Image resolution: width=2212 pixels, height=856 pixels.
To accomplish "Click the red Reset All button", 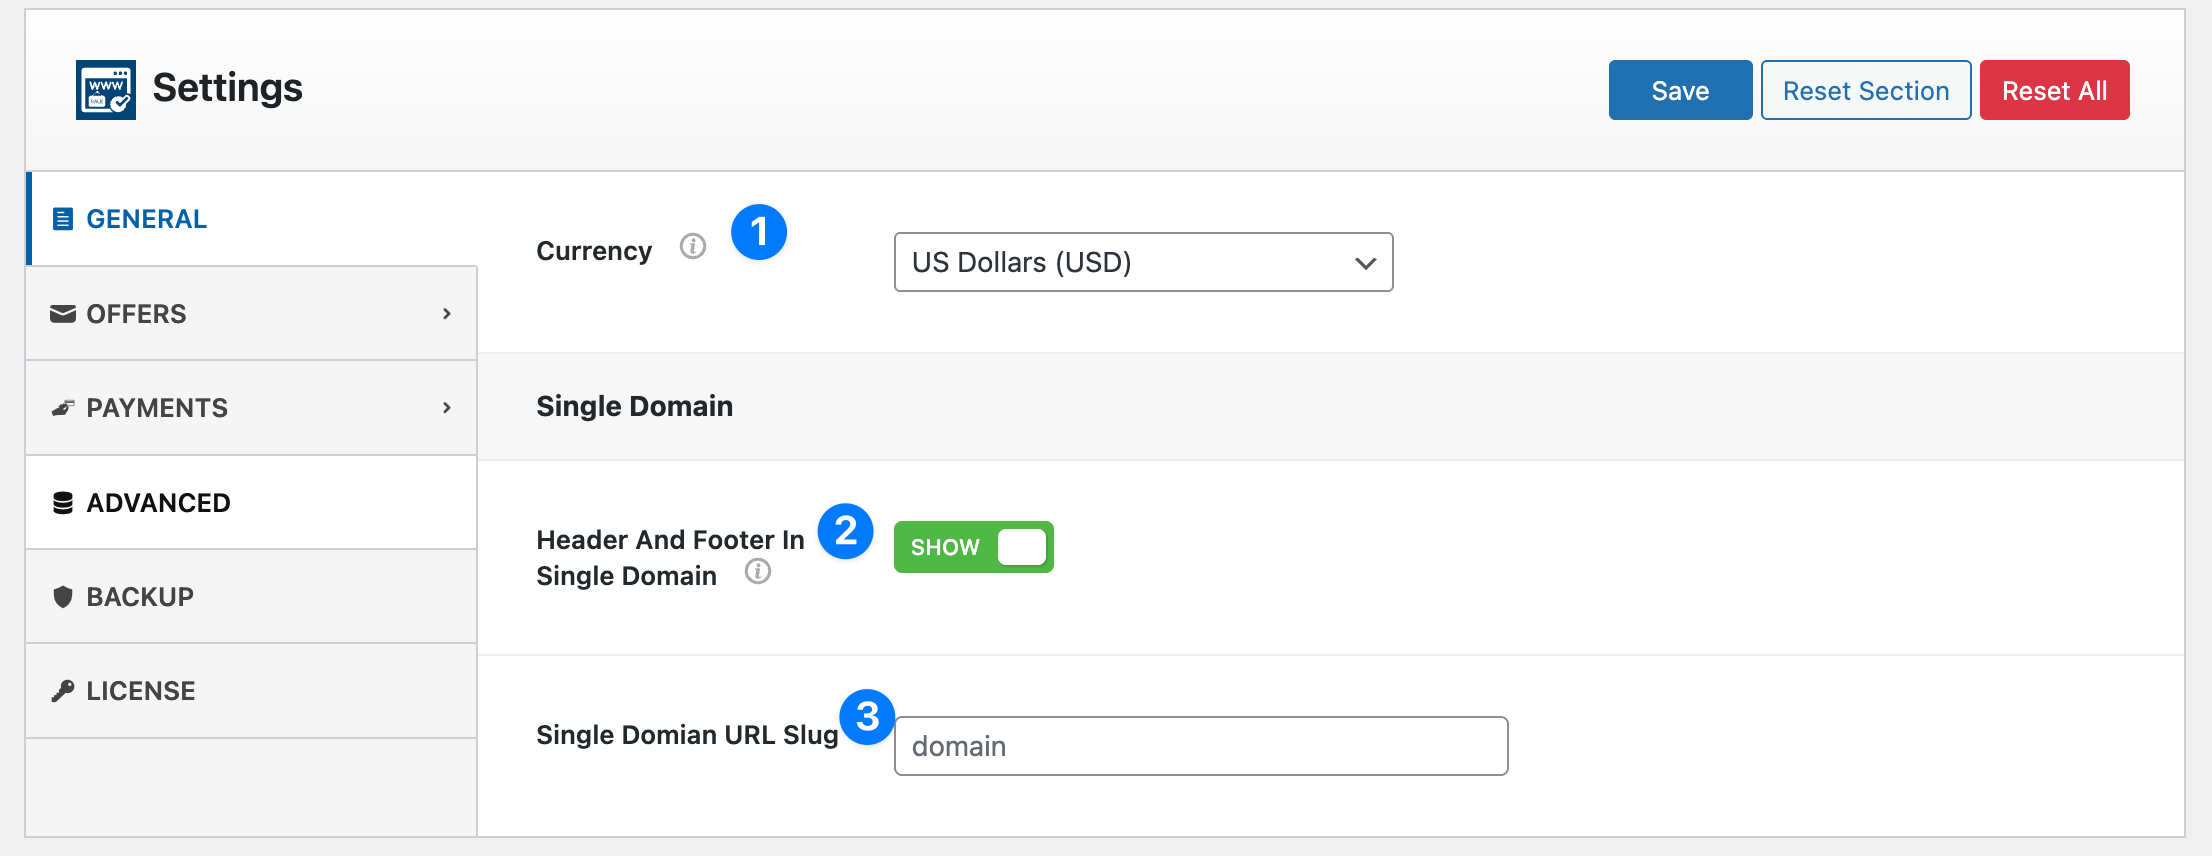I will 2054,91.
